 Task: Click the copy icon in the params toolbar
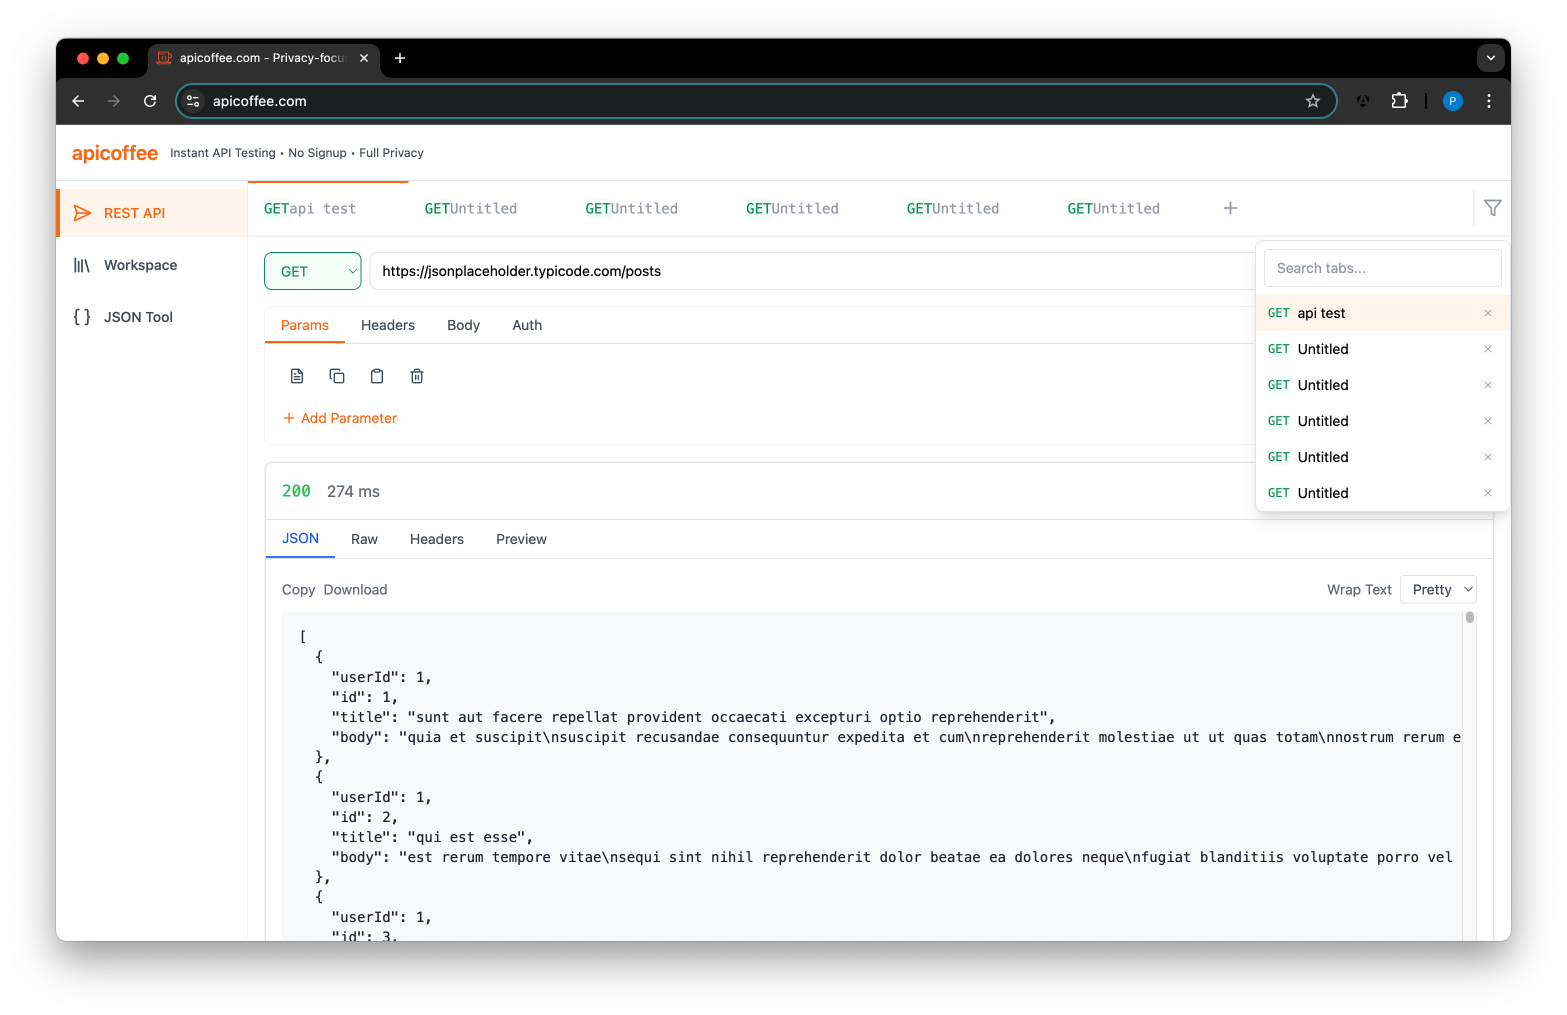337,376
